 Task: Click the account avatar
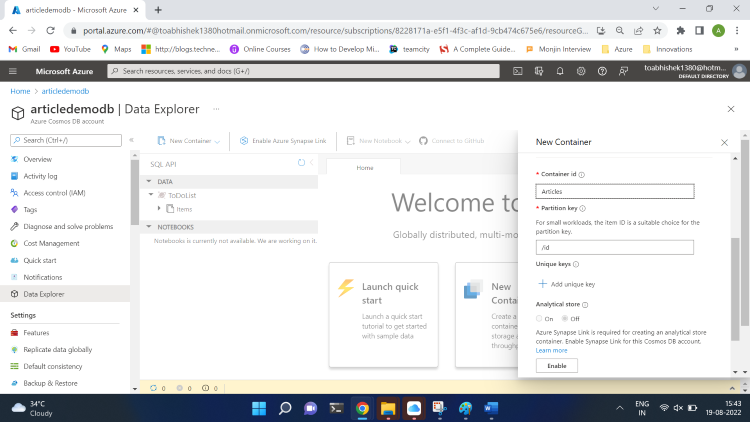(x=739, y=71)
